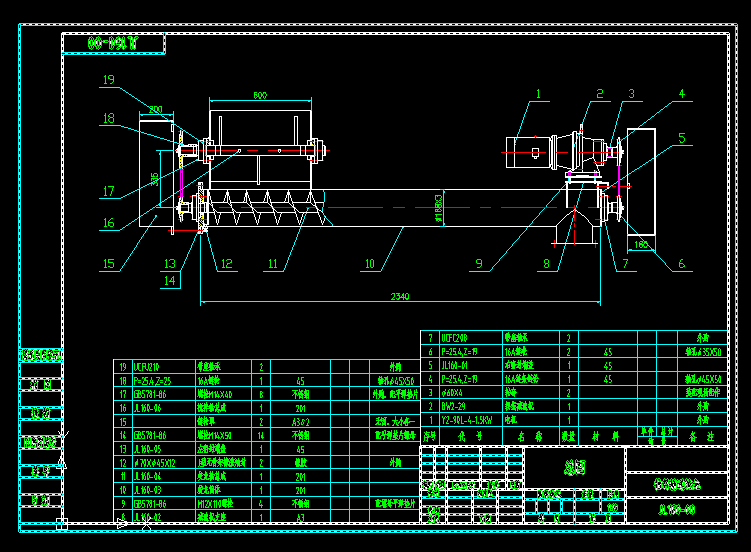The height and width of the screenshot is (552, 751).
Task: Click callout number 1 above the motor
Action: tap(538, 94)
